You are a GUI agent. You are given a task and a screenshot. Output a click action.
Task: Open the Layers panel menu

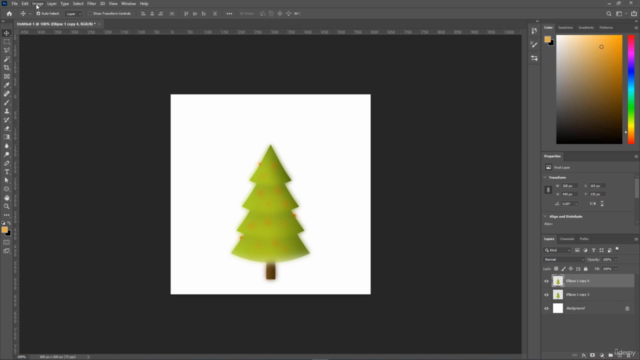(636, 239)
